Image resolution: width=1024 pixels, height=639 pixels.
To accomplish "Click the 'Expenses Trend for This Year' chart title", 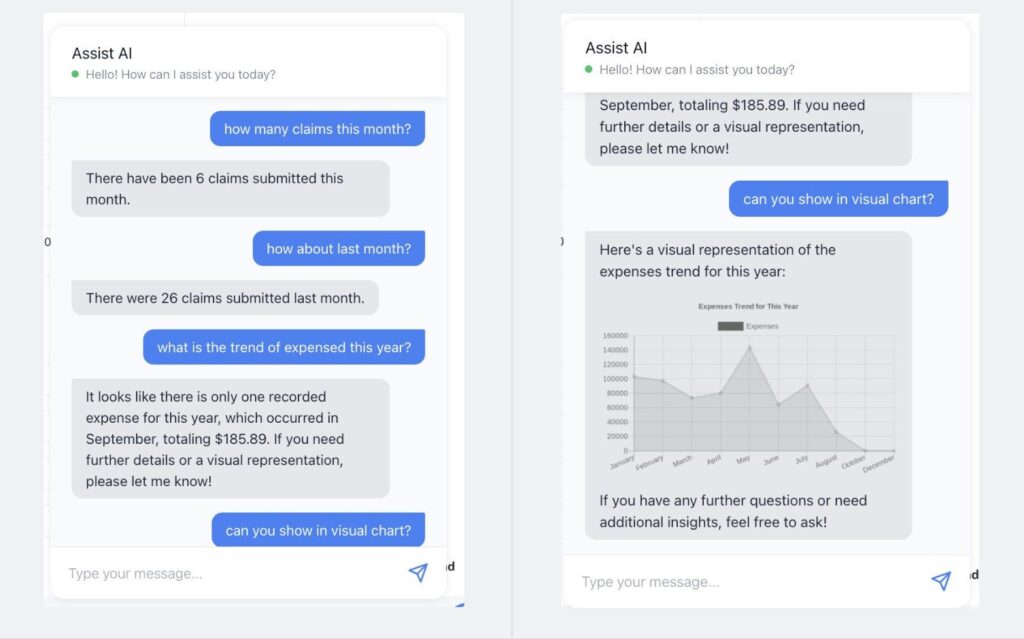I will (748, 306).
